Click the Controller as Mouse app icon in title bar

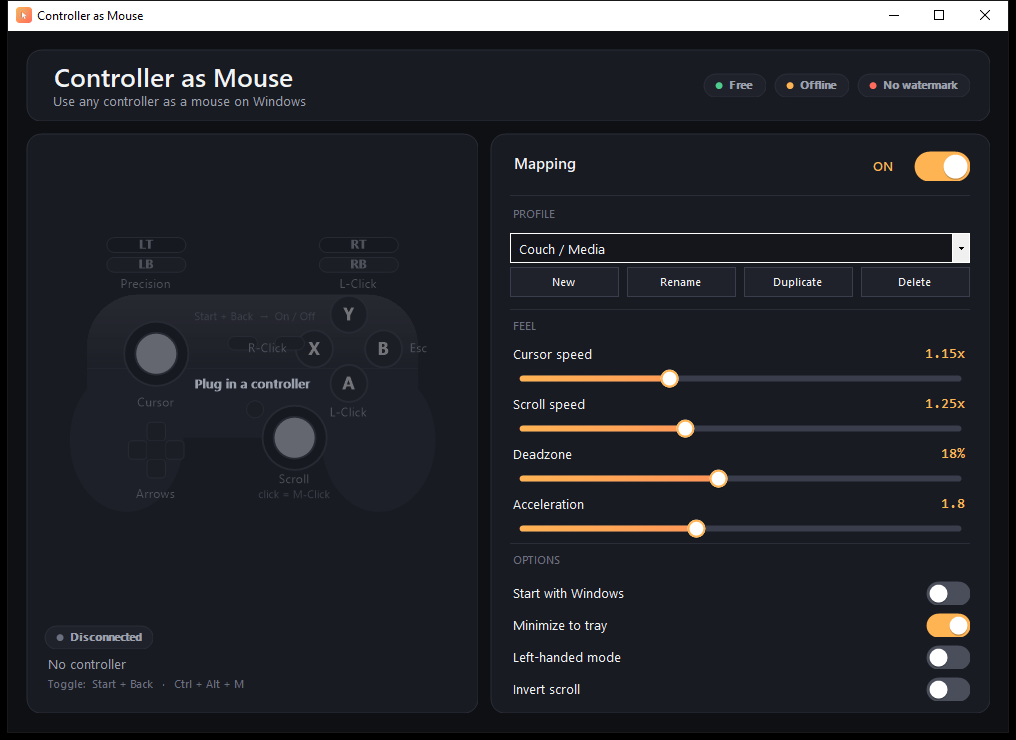pyautogui.click(x=23, y=15)
